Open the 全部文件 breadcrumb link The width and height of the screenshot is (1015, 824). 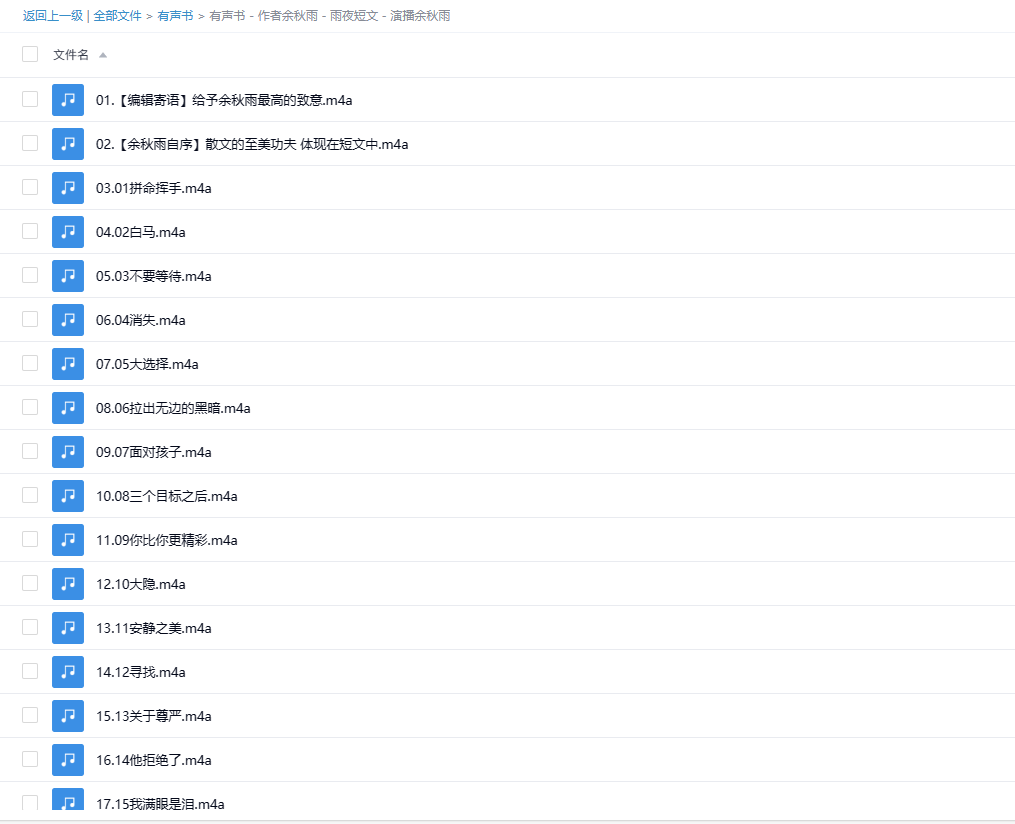(117, 16)
